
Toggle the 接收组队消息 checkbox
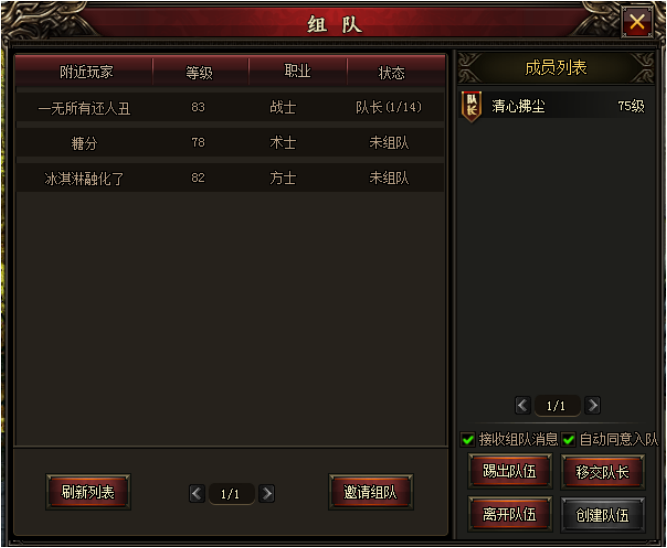click(468, 440)
